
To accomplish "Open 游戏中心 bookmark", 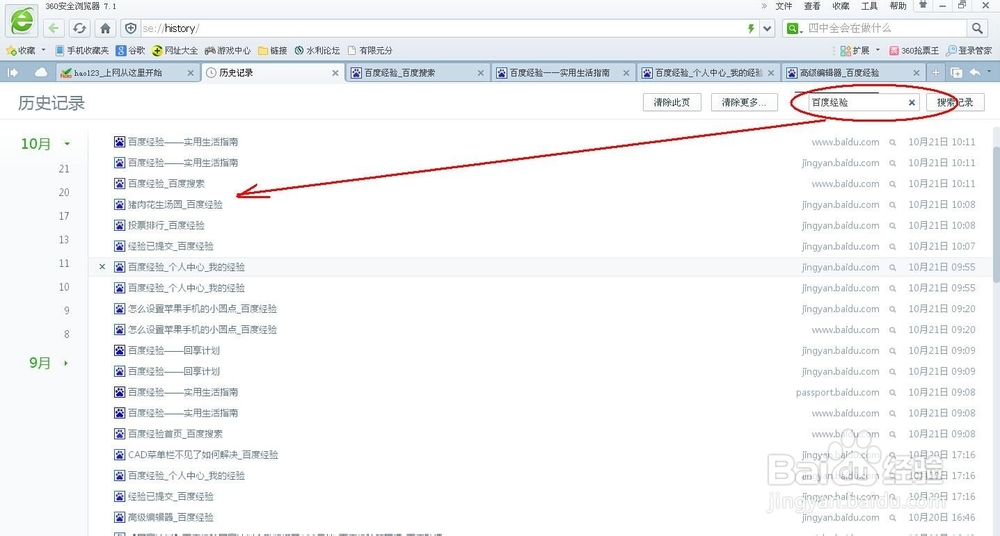I will (x=228, y=50).
